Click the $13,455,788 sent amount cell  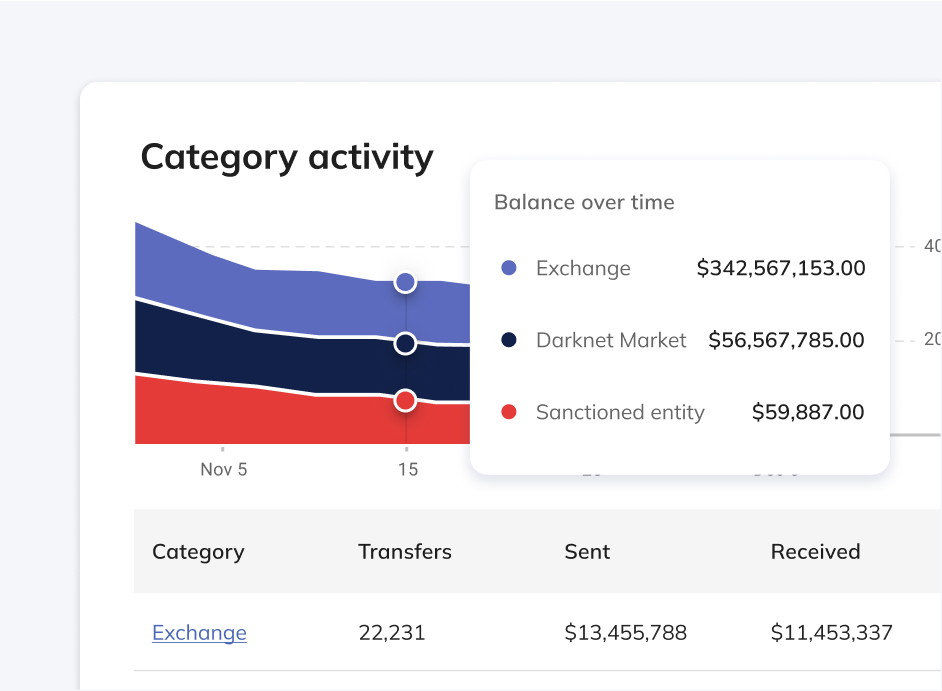click(x=626, y=633)
